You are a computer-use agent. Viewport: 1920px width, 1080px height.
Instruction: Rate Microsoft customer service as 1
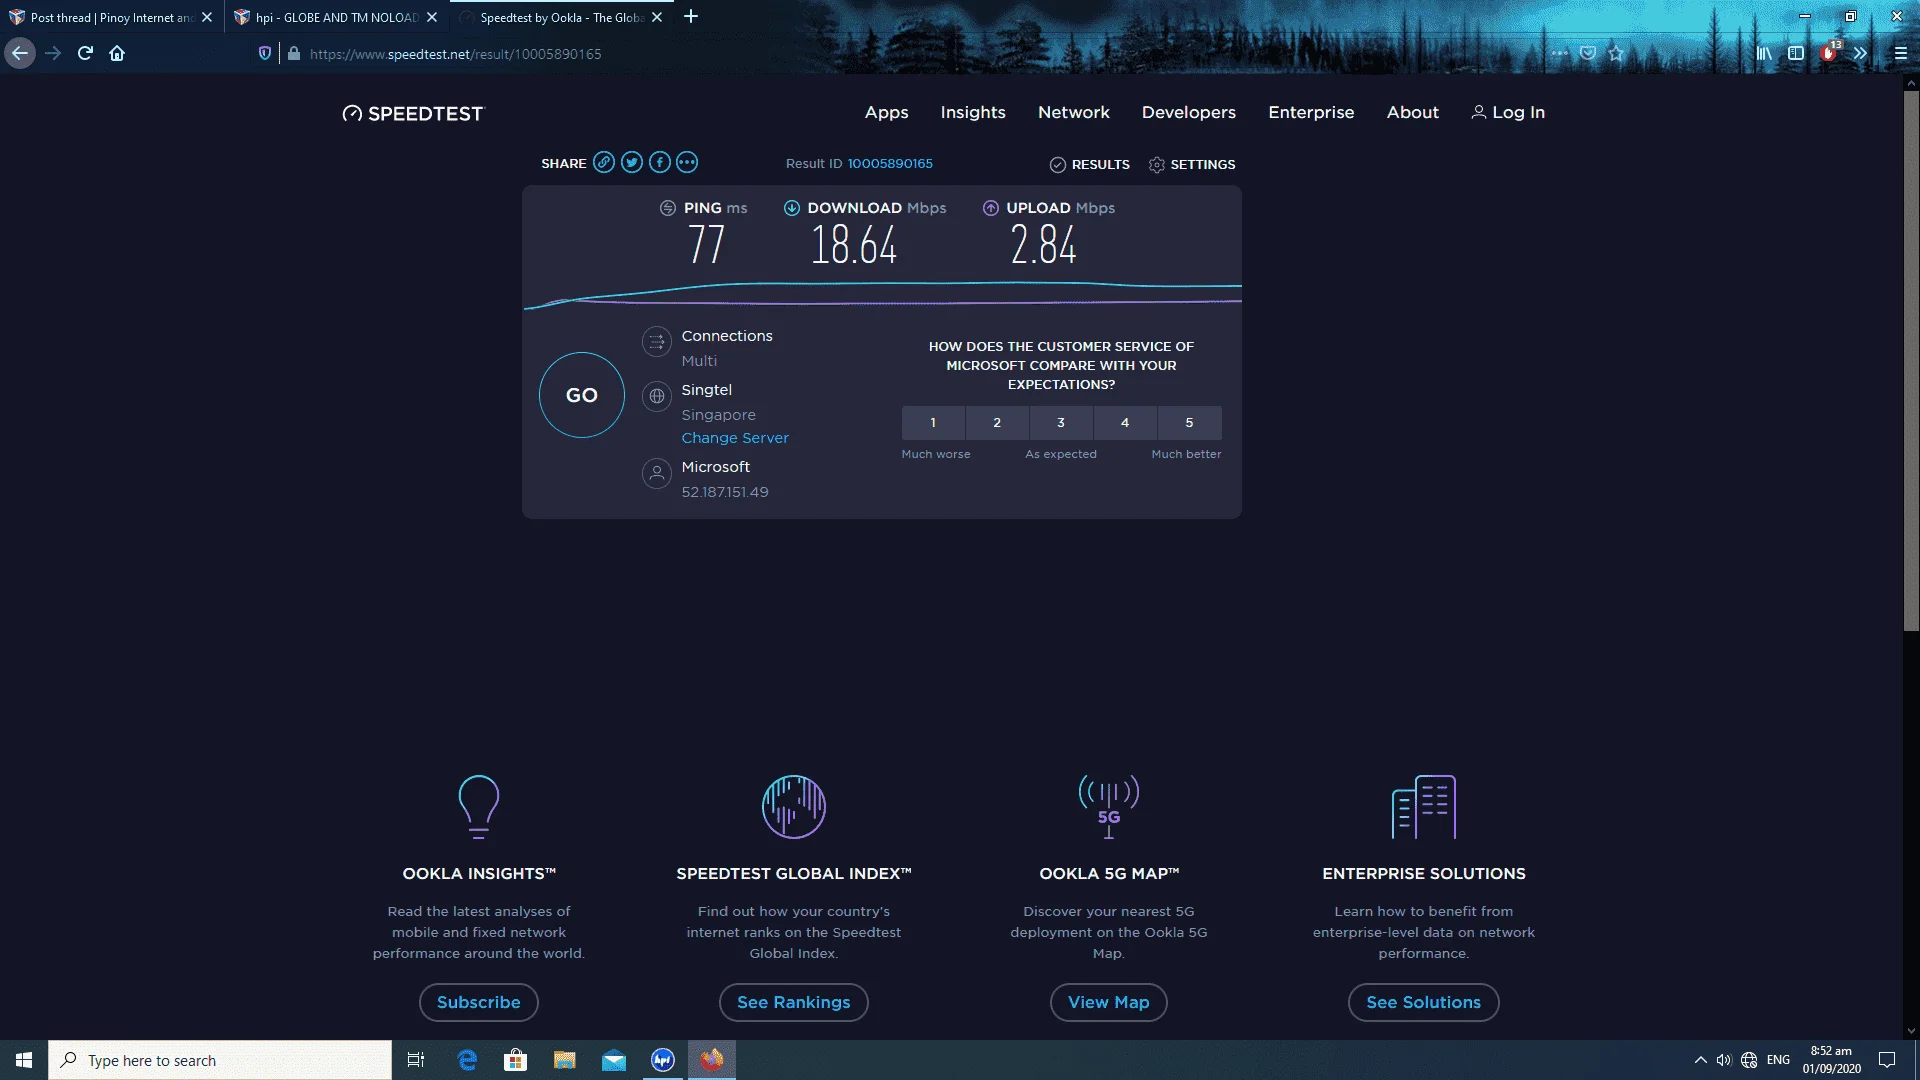click(x=933, y=423)
